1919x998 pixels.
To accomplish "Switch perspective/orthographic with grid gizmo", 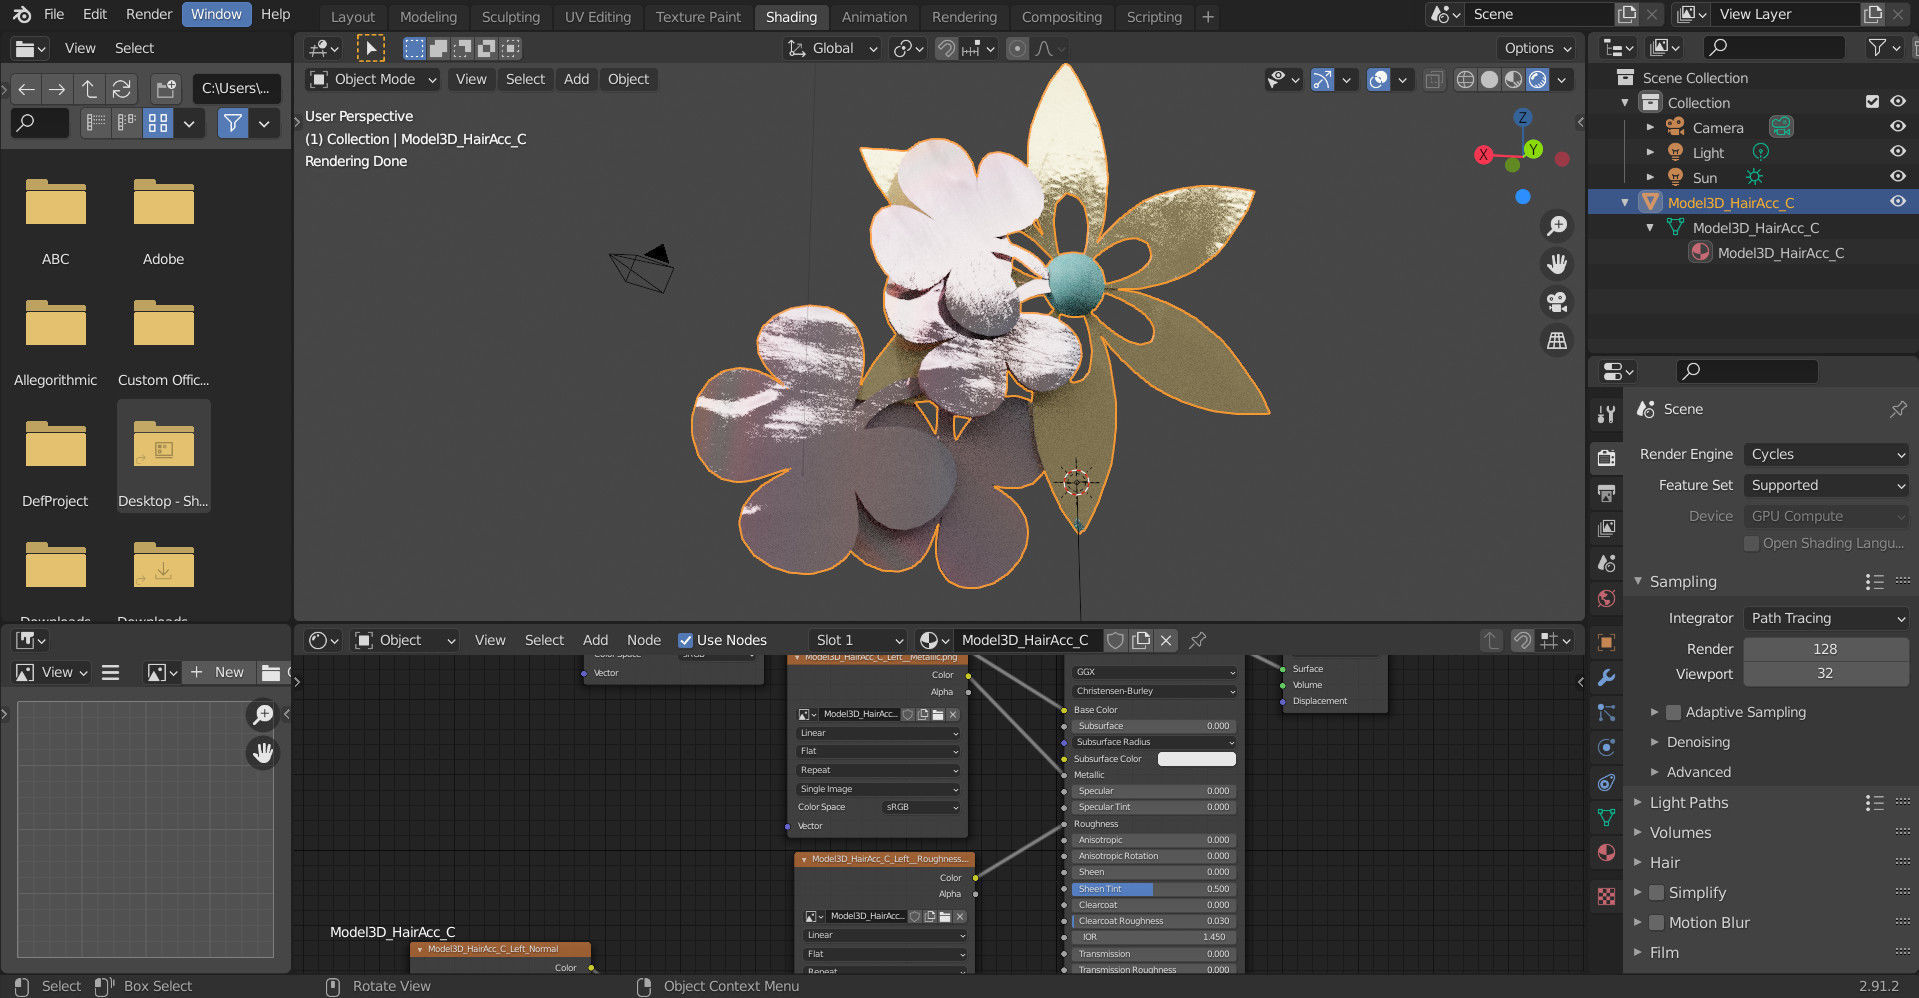I will 1557,341.
